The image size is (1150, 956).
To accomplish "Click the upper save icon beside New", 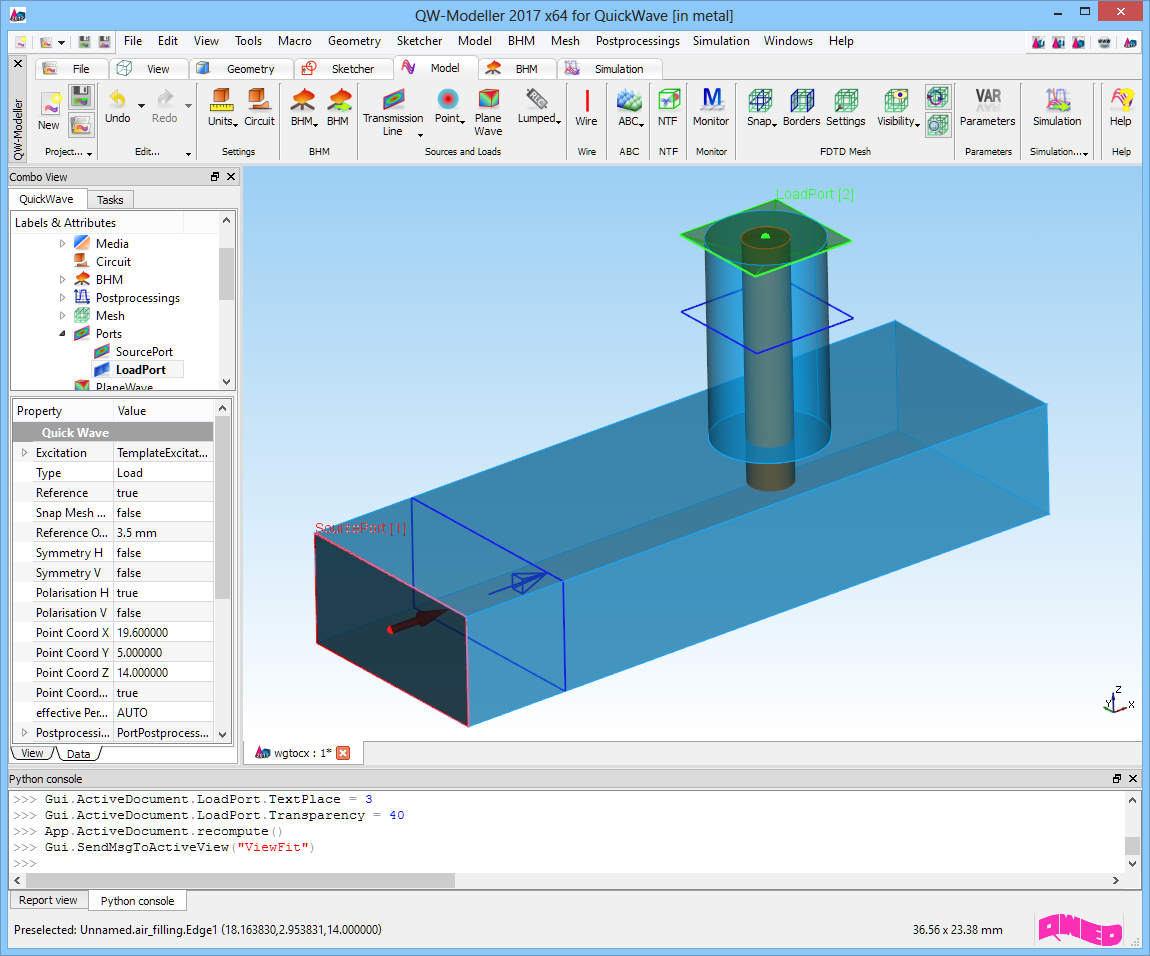I will tap(81, 98).
